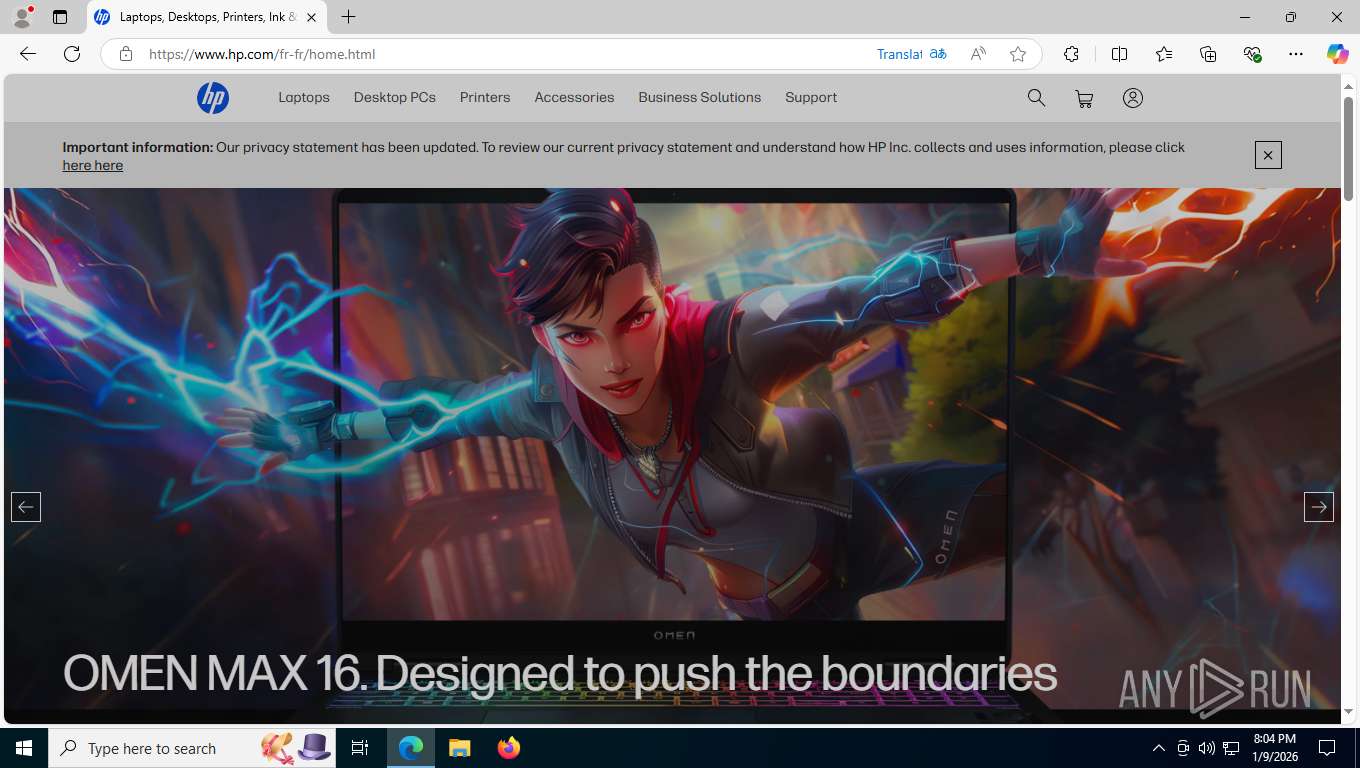View site information via the lock icon
The height and width of the screenshot is (768, 1360).
(125, 54)
